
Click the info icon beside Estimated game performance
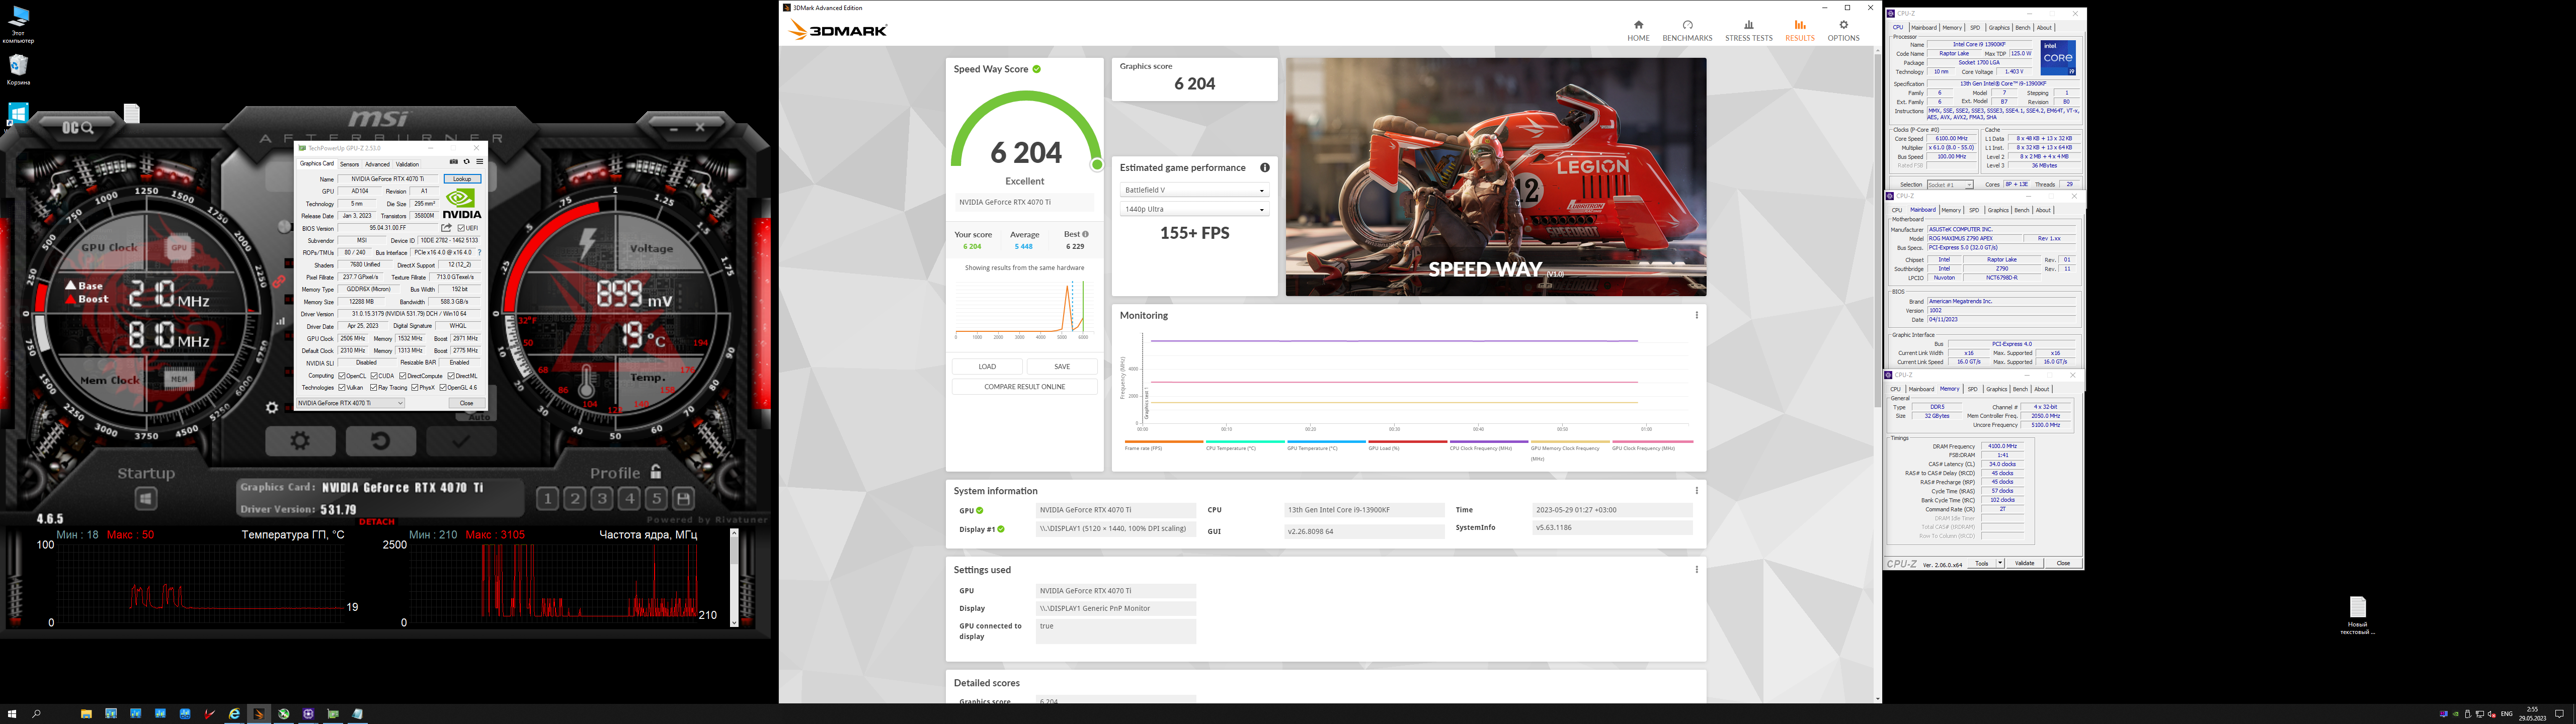pyautogui.click(x=1264, y=168)
